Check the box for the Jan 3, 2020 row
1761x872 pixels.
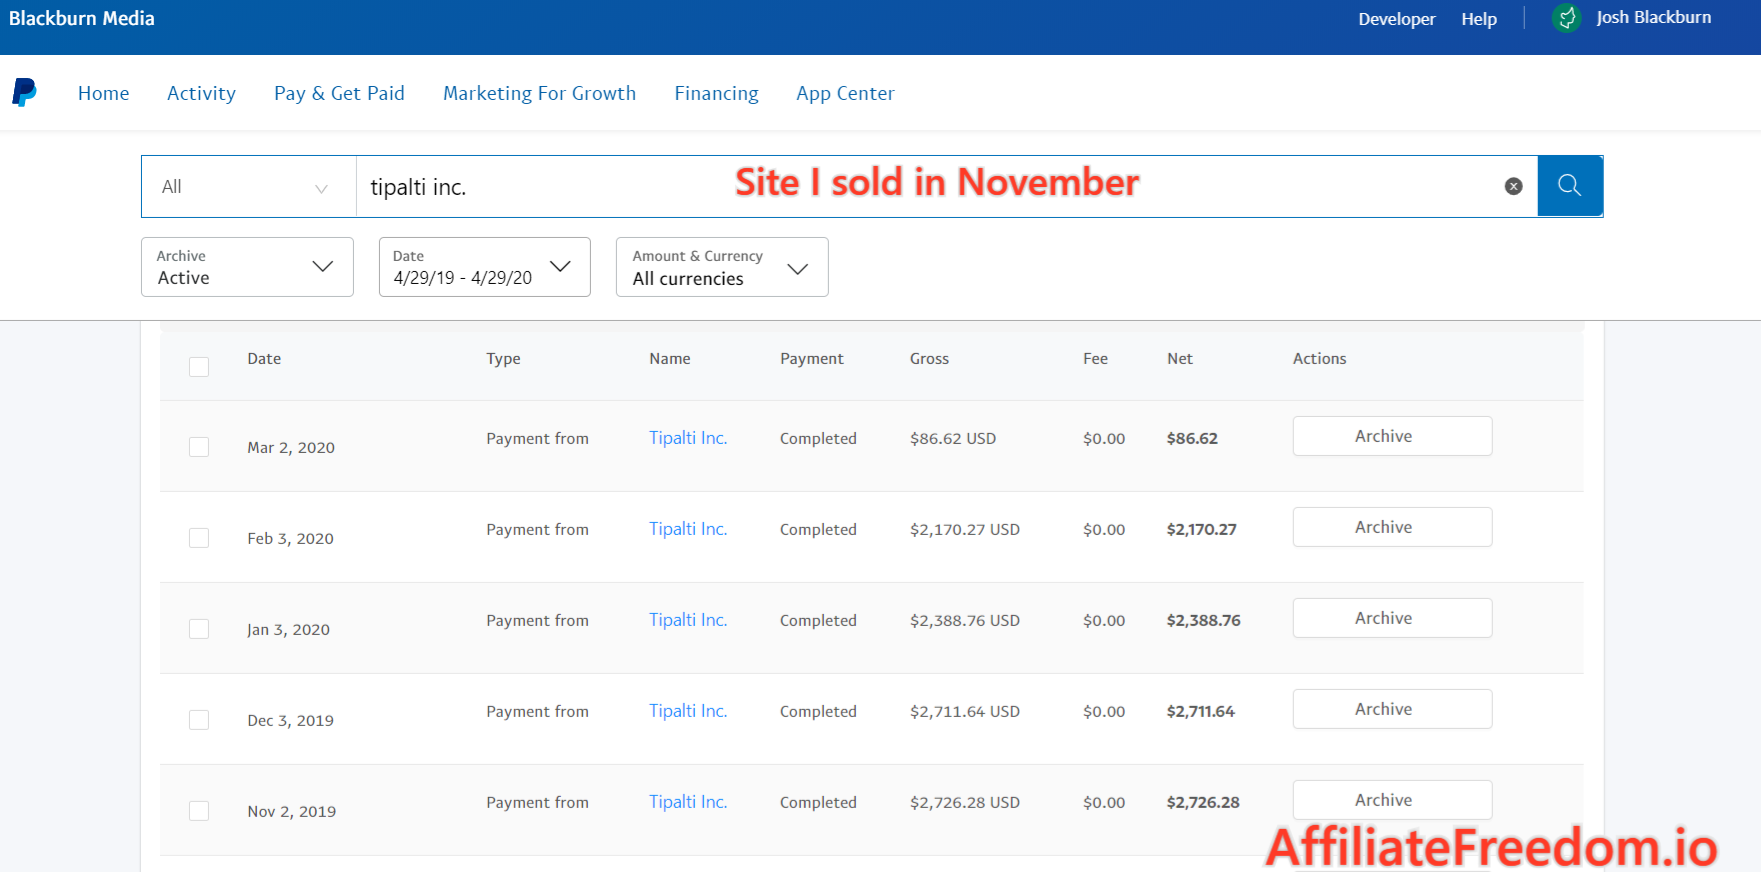[199, 629]
